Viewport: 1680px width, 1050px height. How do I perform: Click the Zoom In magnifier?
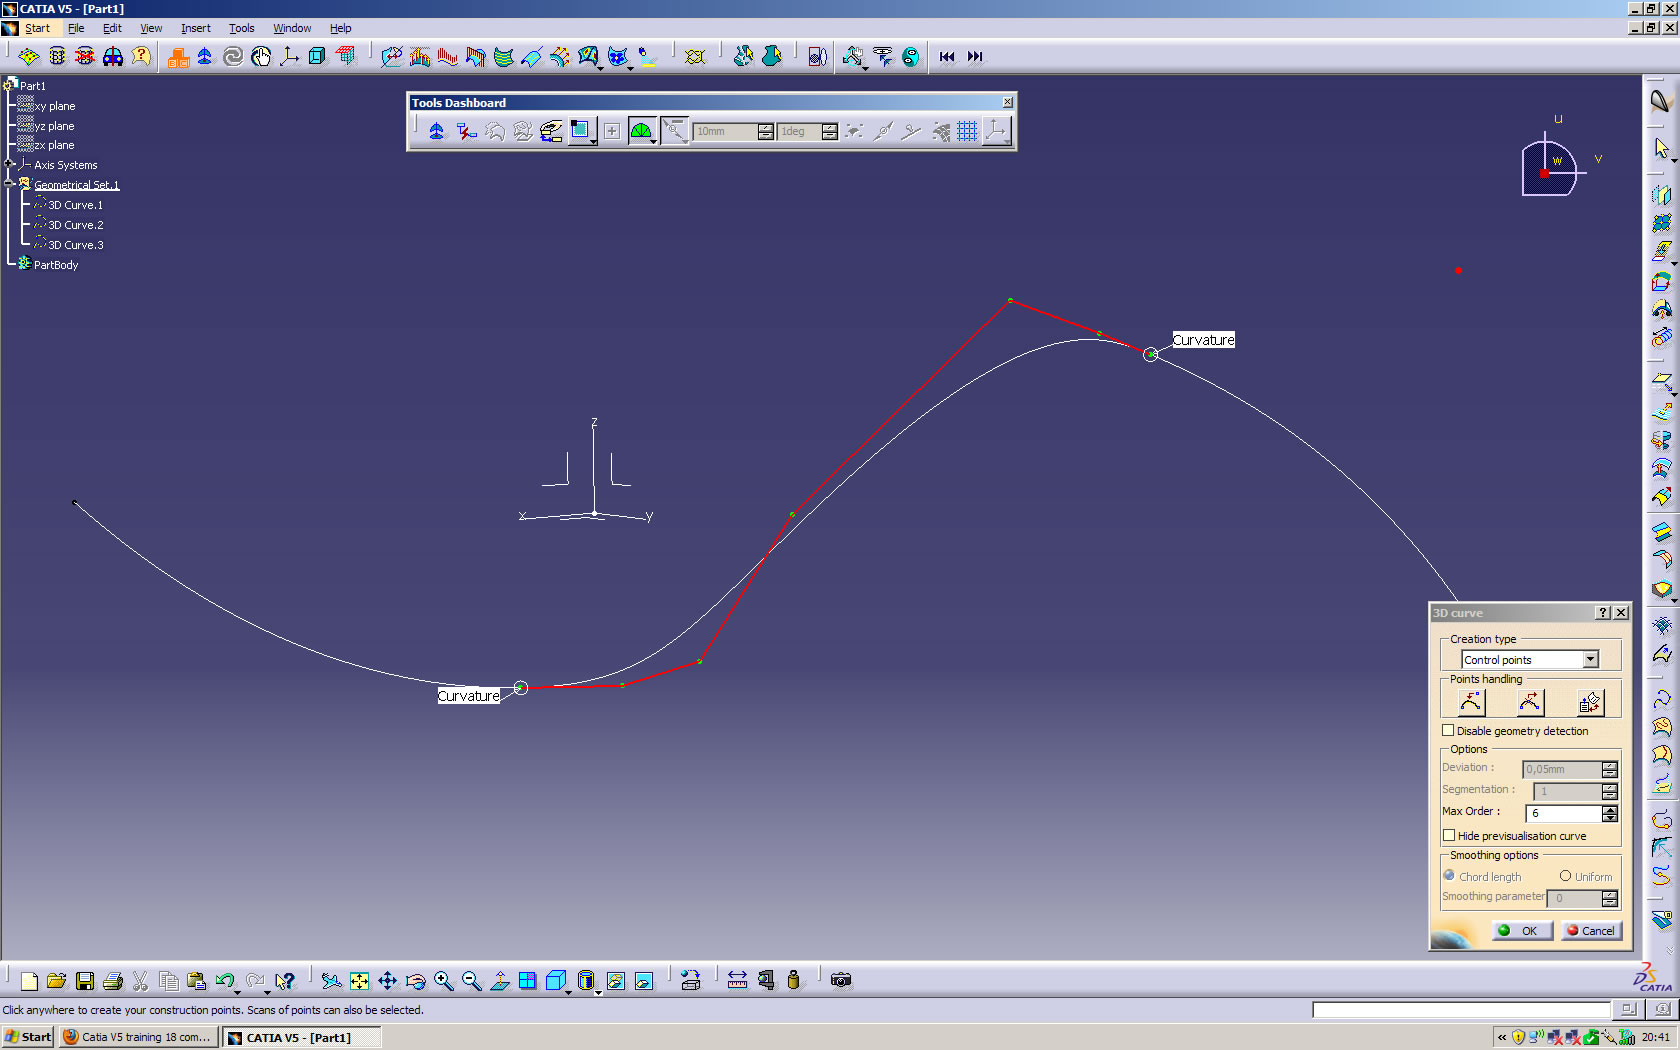(443, 981)
